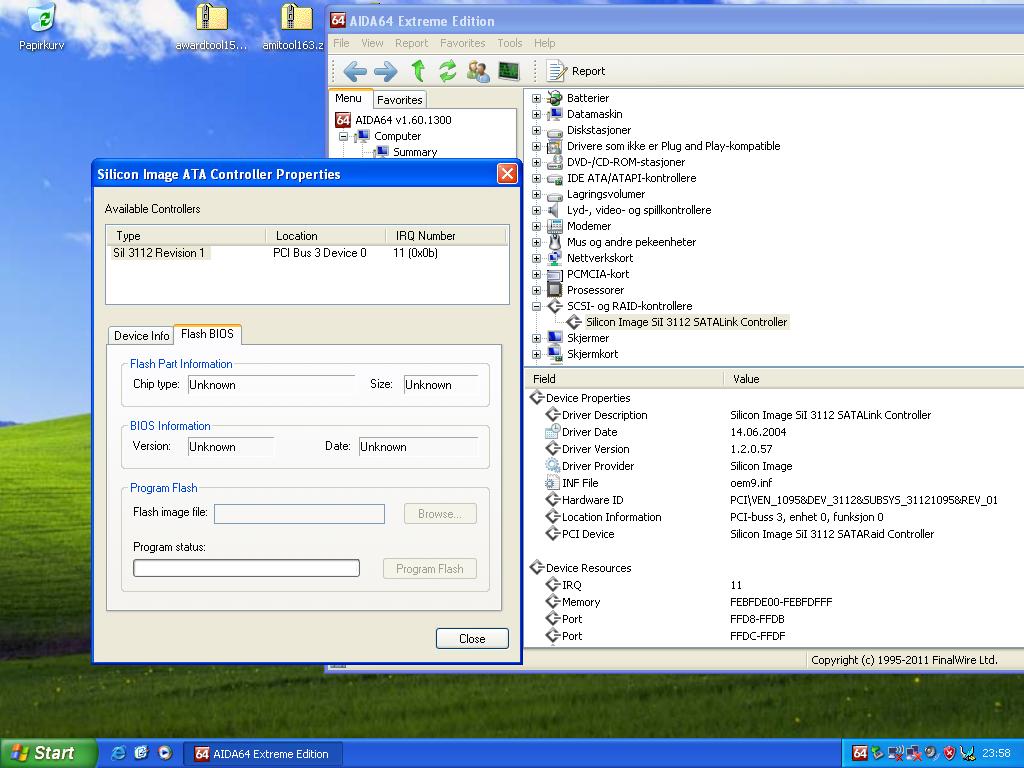1024x768 pixels.
Task: Open the Favorites menu
Action: (x=462, y=43)
